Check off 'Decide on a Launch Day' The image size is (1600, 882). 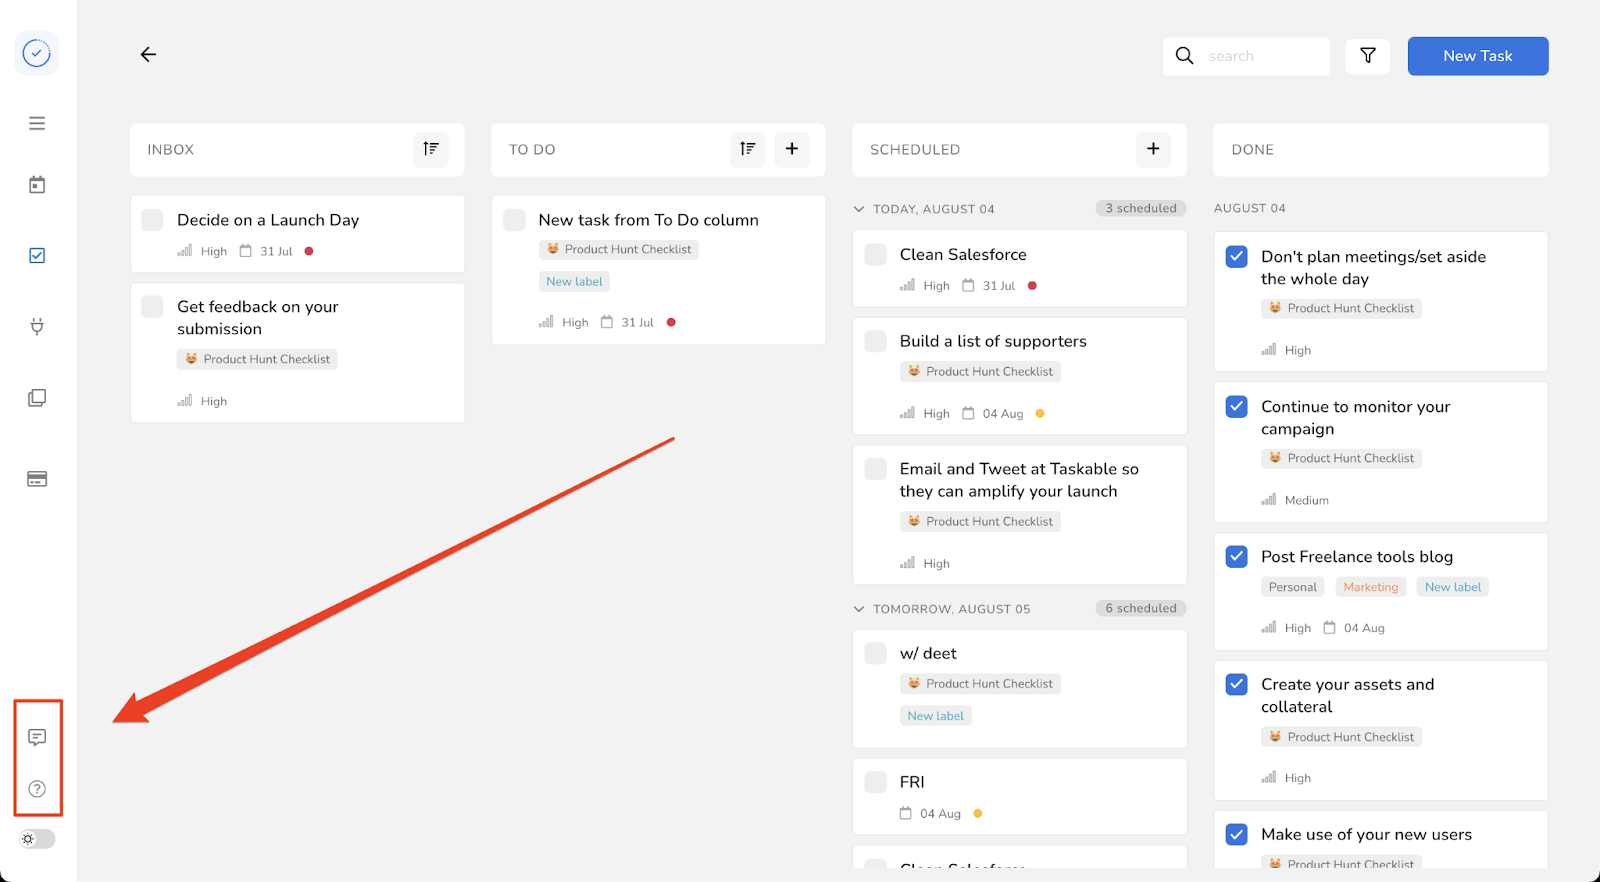pyautogui.click(x=152, y=220)
